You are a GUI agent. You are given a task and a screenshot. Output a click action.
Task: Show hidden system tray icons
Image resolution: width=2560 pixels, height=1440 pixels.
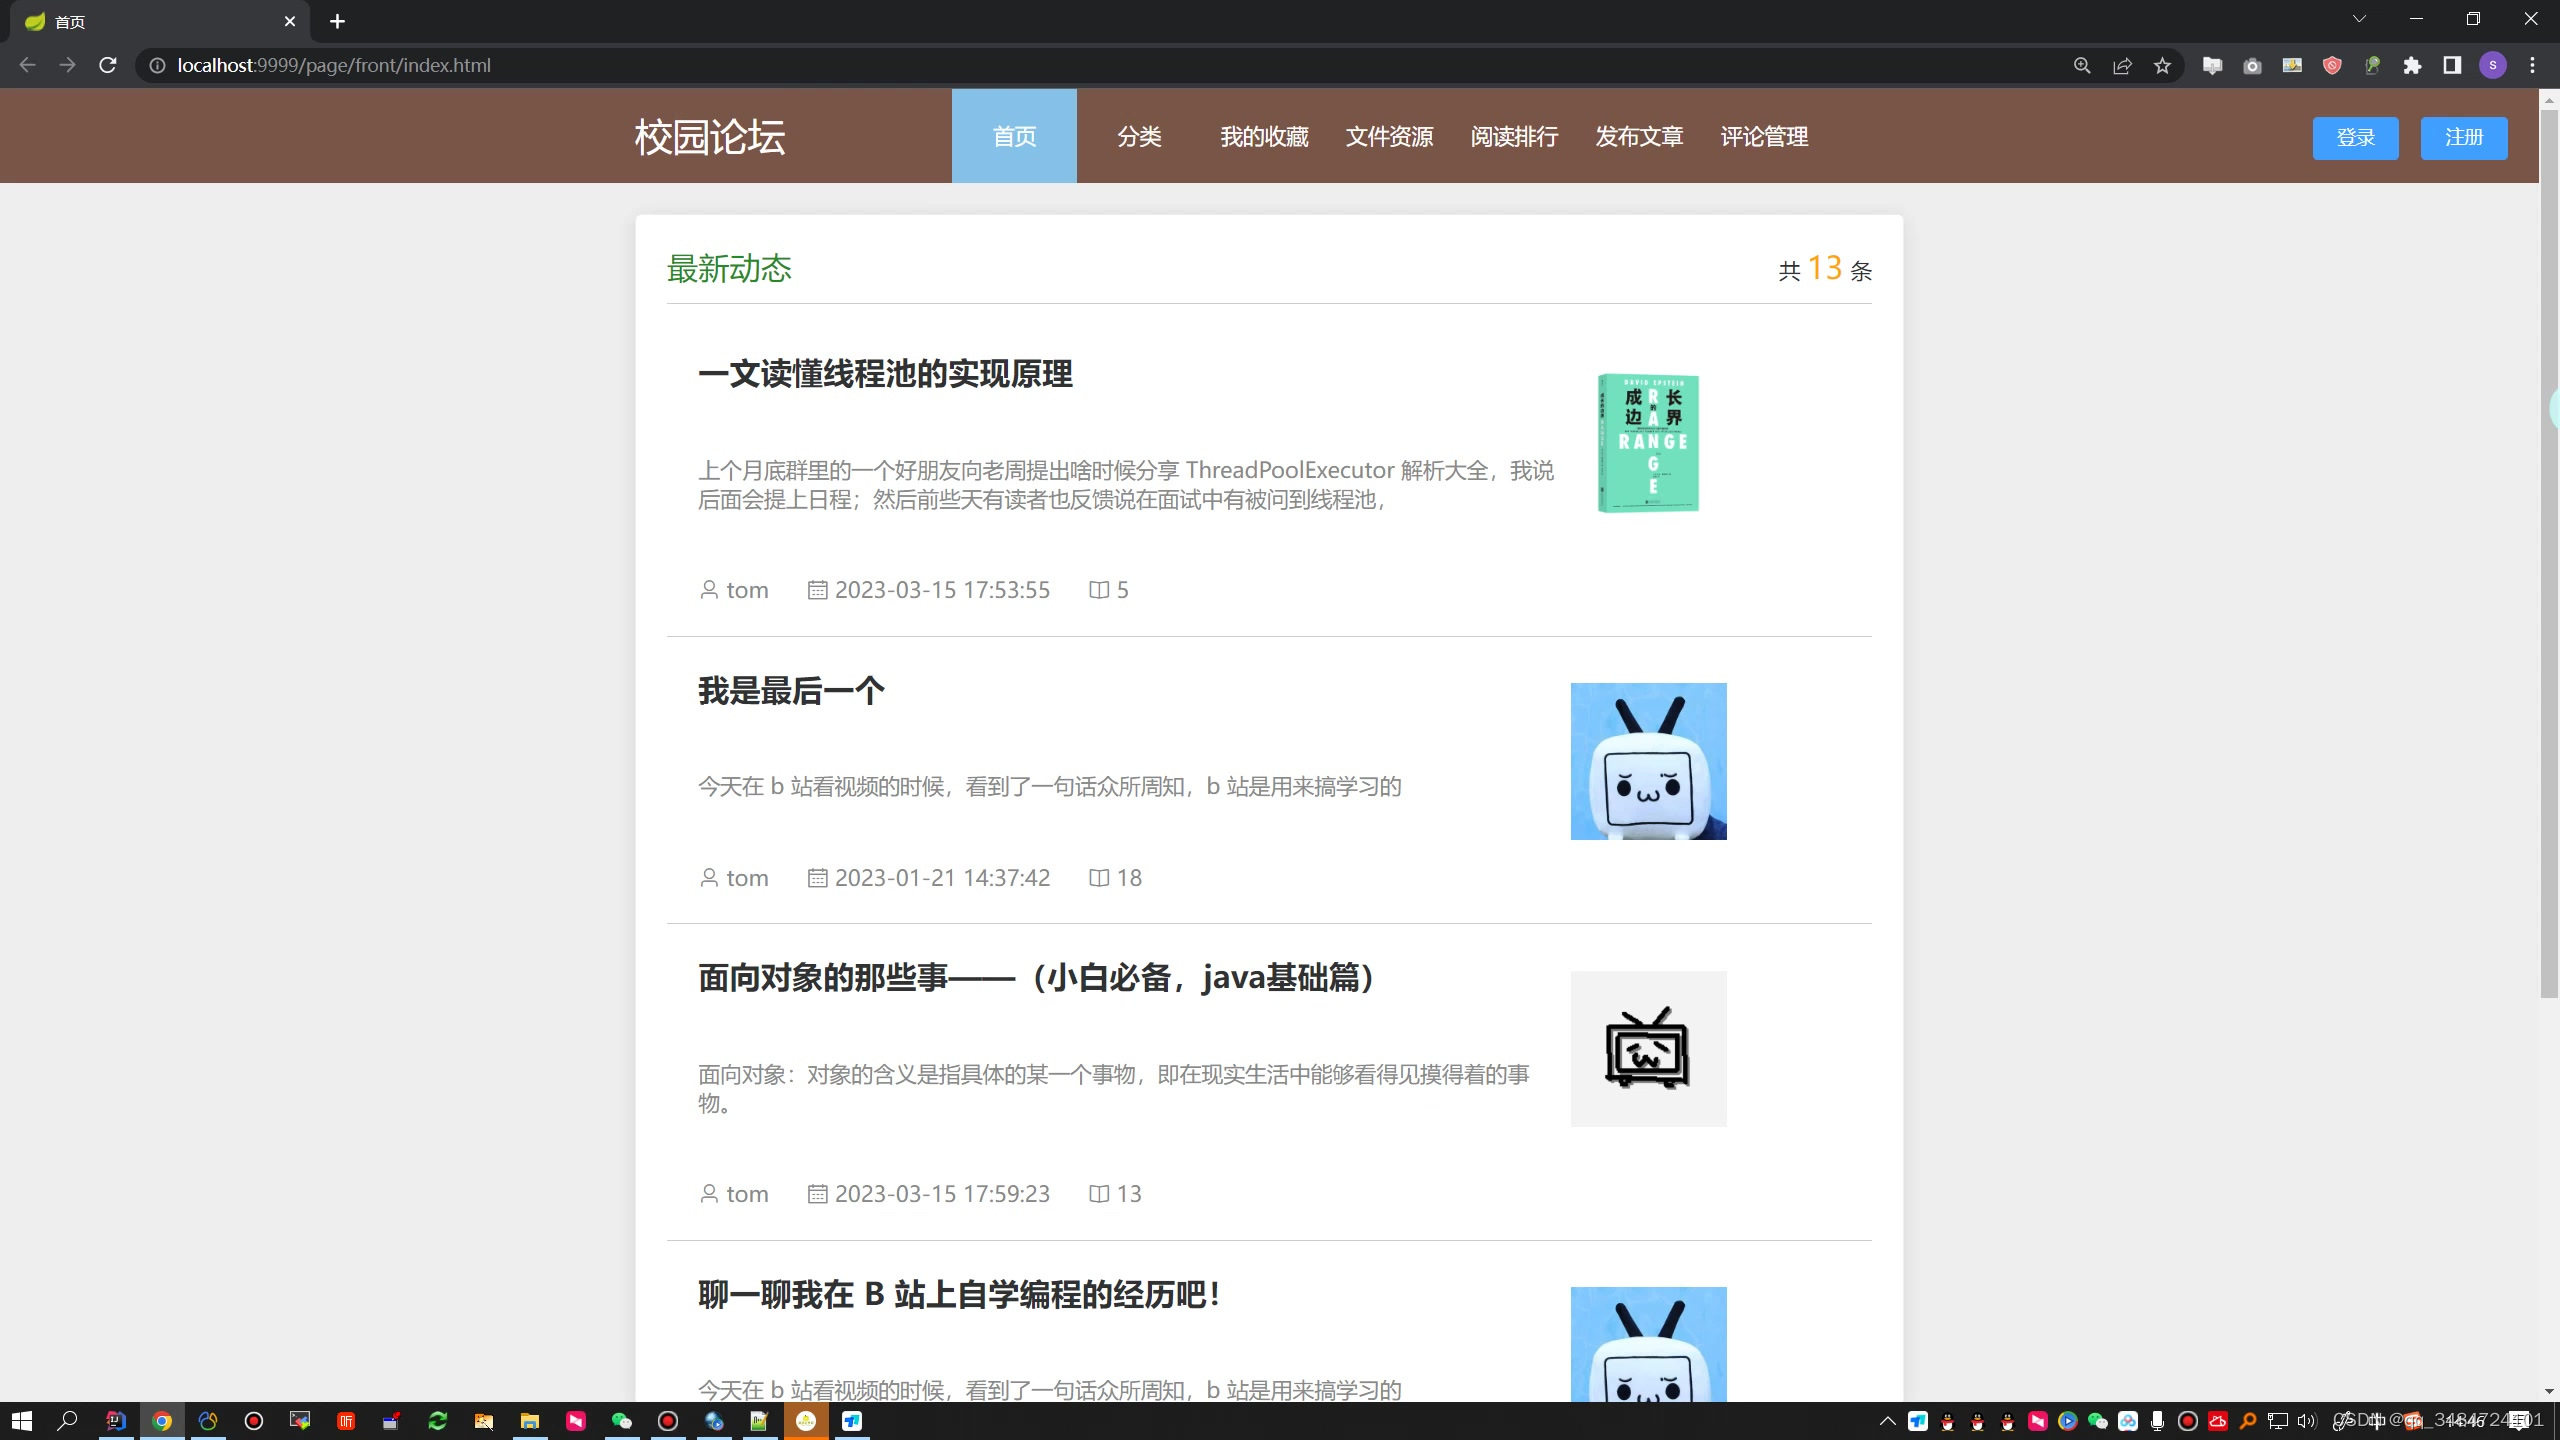click(1887, 1420)
